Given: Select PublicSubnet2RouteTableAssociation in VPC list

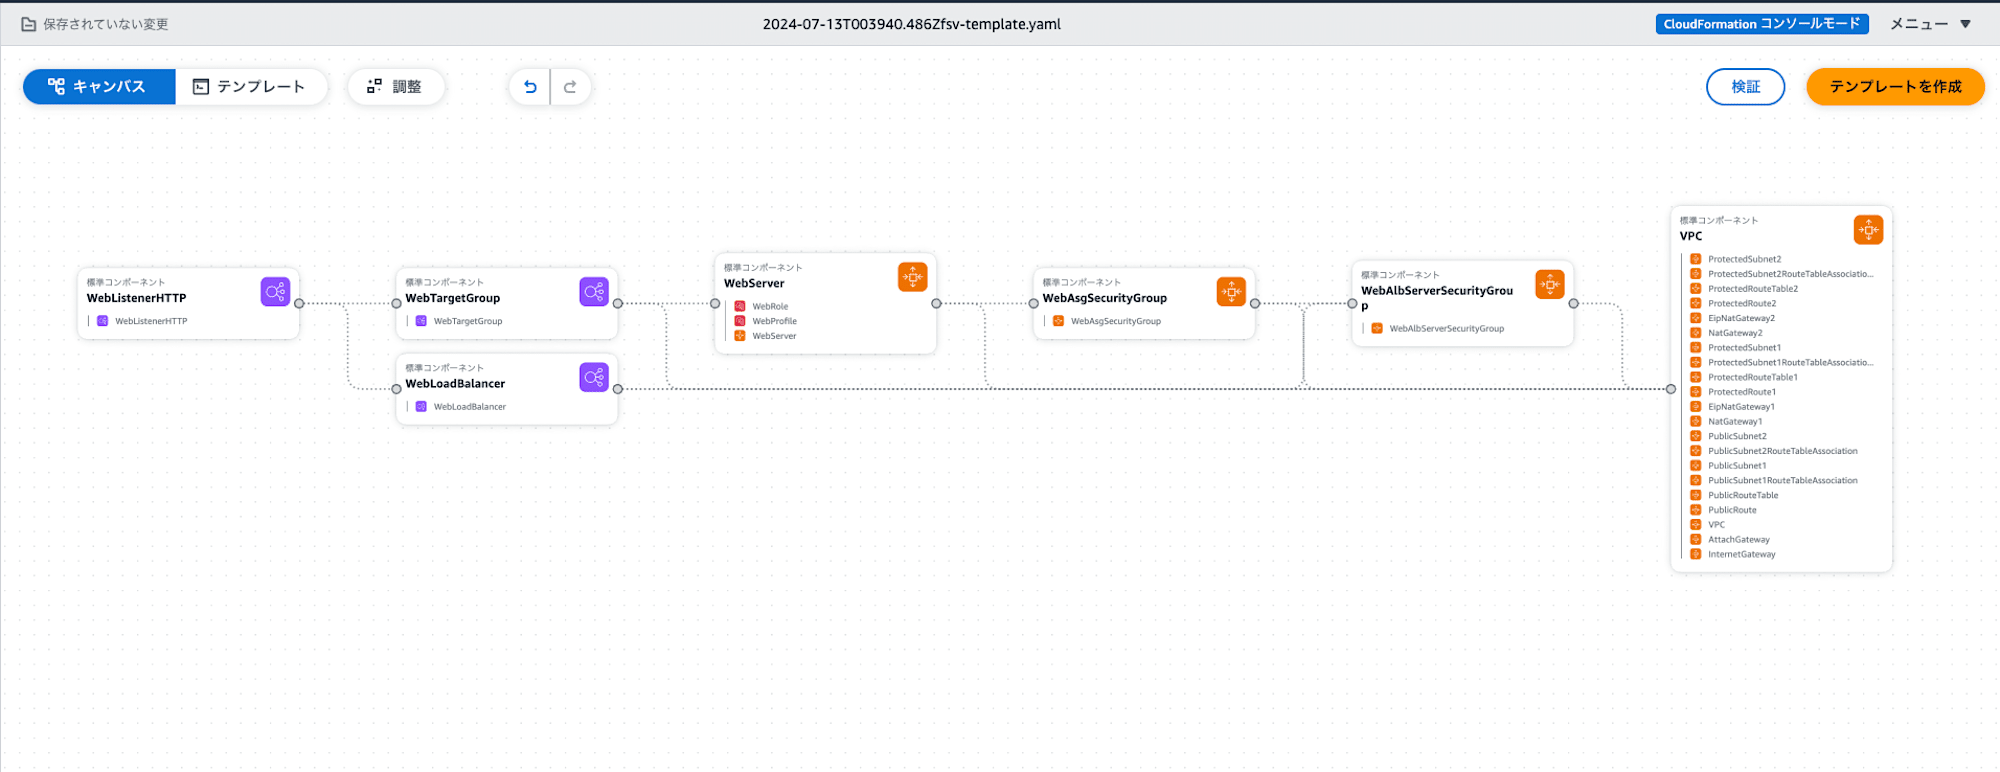Looking at the screenshot, I should coord(1783,451).
